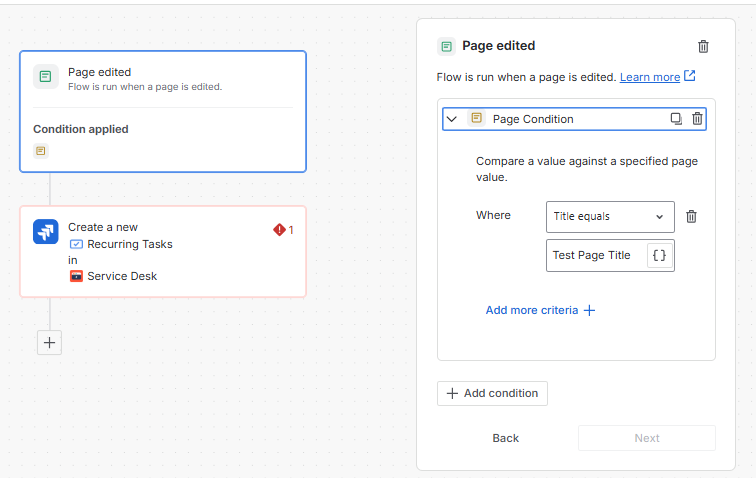Click the Next button
Image resolution: width=756 pixels, height=478 pixels.
coord(647,438)
